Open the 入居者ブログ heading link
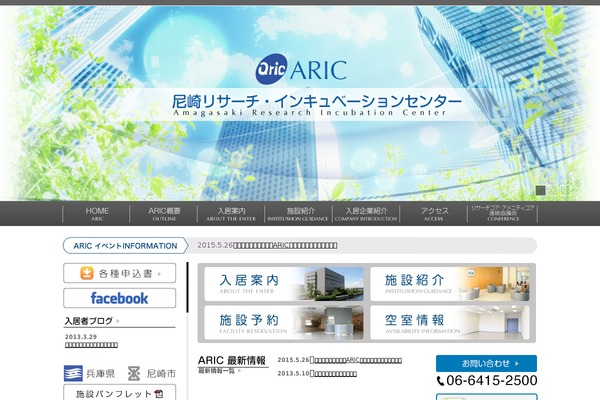 point(92,321)
